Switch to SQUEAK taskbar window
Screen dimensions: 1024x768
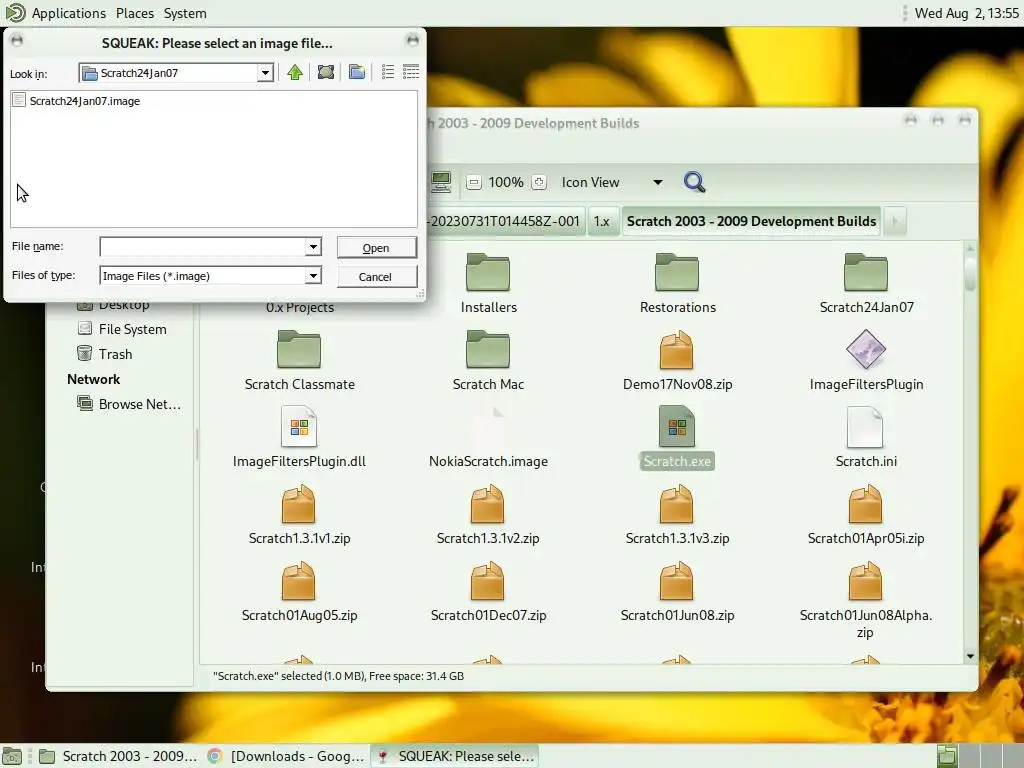click(x=455, y=756)
